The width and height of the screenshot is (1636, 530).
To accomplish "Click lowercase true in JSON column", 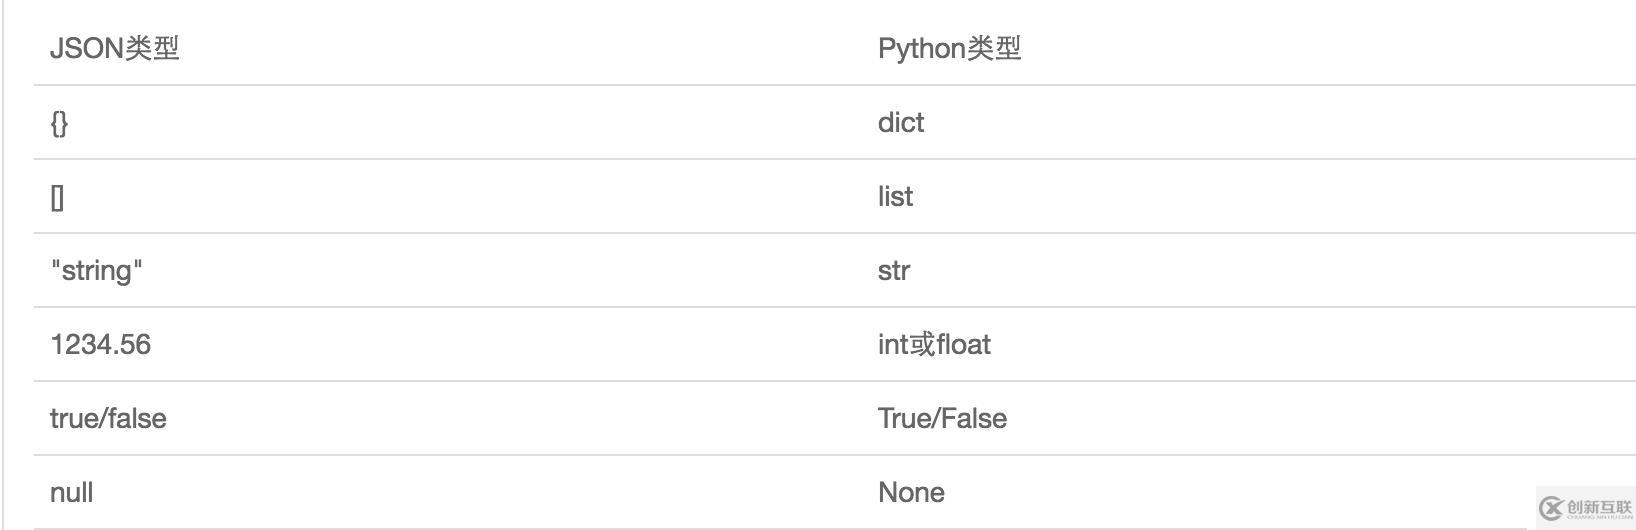I will point(72,419).
